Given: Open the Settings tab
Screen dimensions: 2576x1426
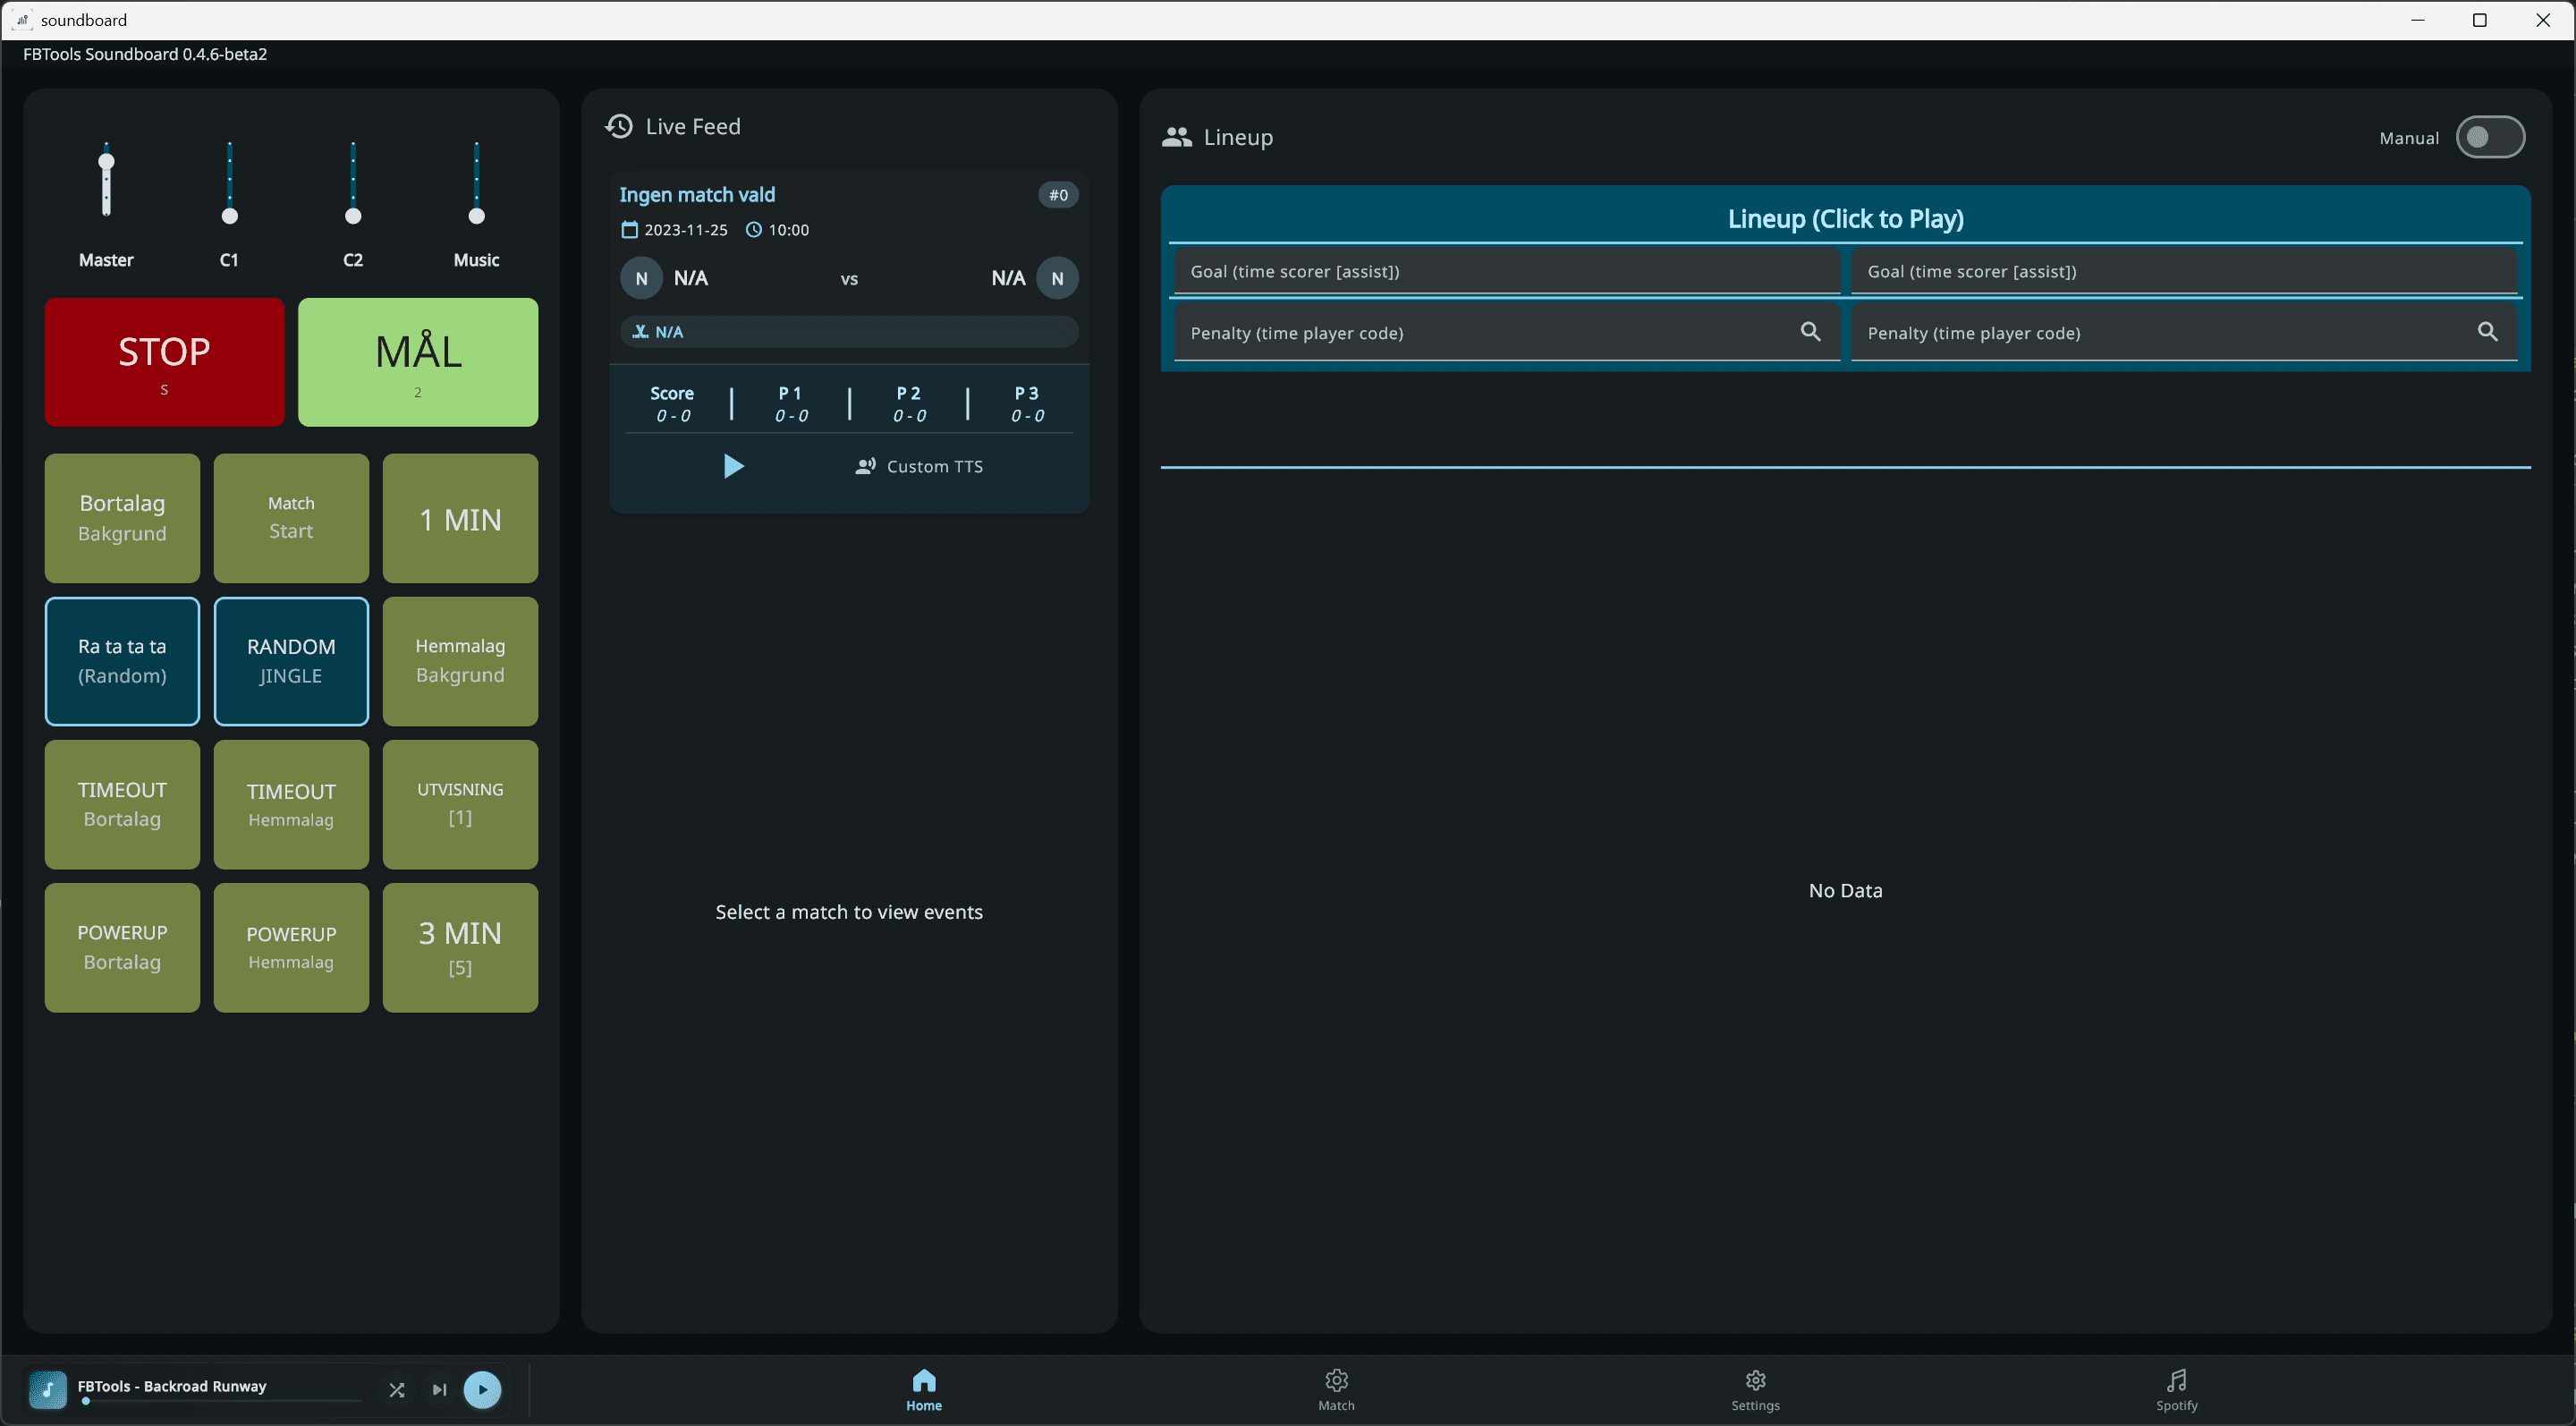Looking at the screenshot, I should pyautogui.click(x=1755, y=1389).
